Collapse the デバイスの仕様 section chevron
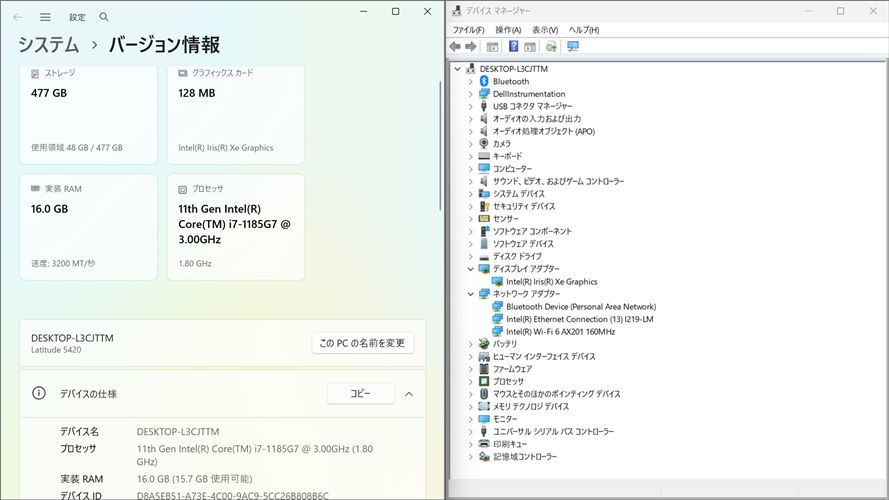This screenshot has width=889, height=500. pos(409,394)
